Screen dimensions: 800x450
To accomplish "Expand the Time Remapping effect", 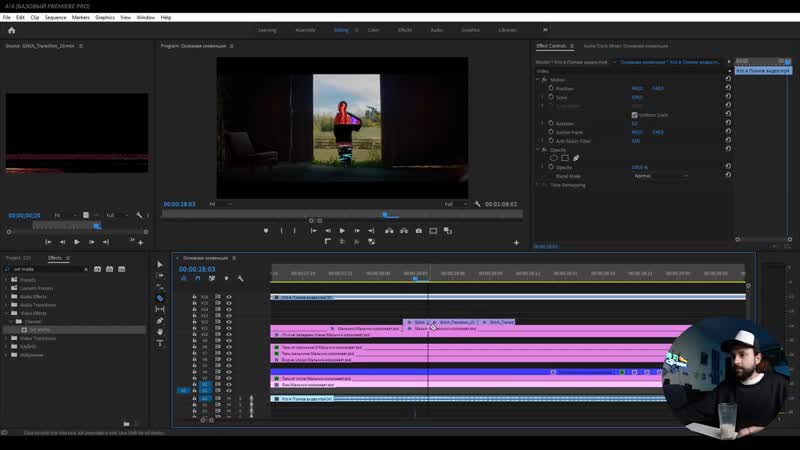I will pyautogui.click(x=538, y=185).
